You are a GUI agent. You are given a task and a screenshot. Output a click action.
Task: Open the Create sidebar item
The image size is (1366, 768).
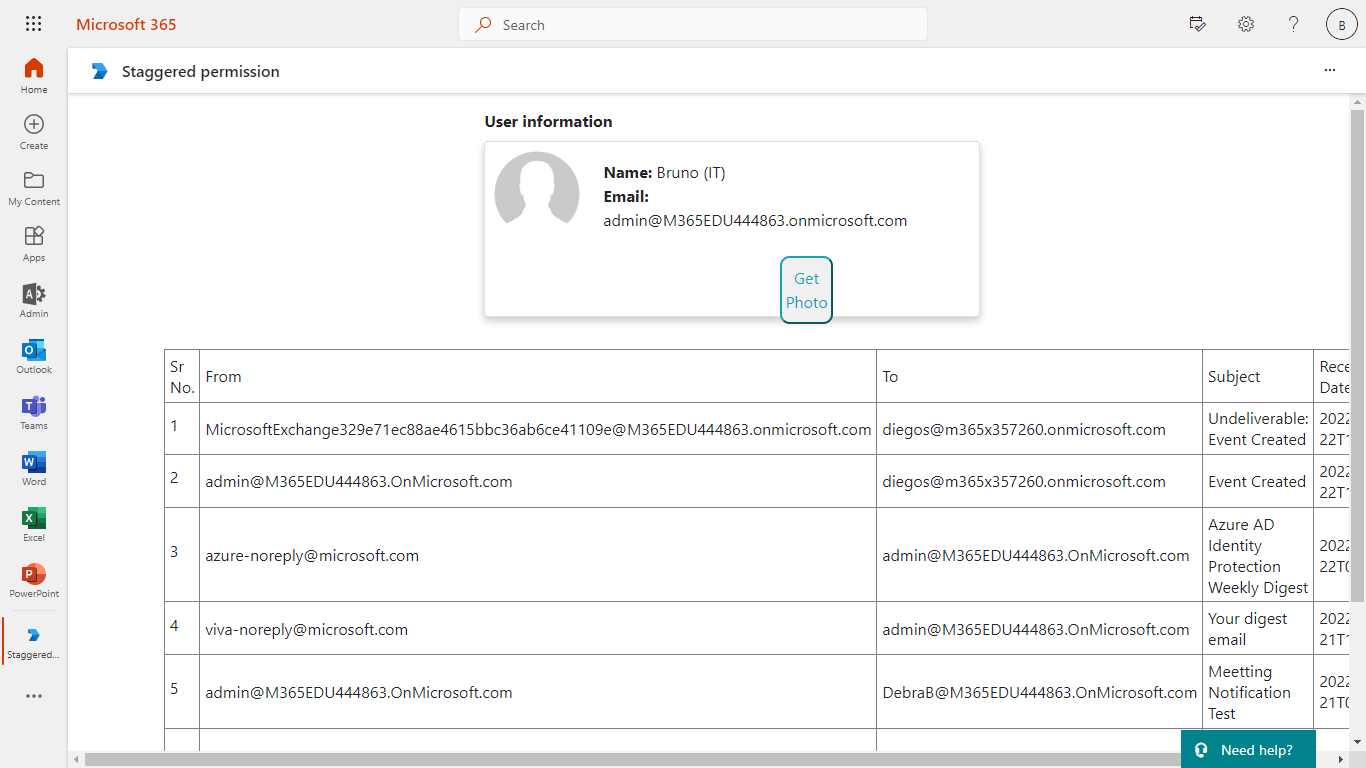click(34, 132)
